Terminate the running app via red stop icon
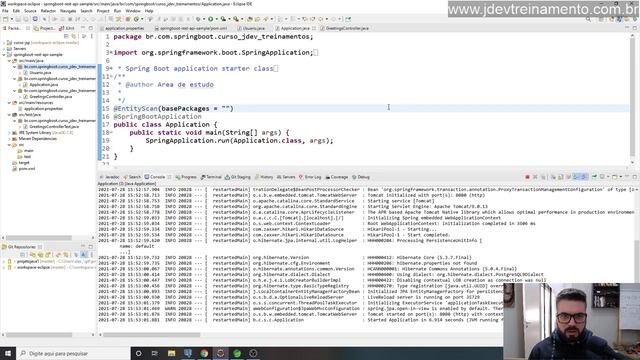640x360 pixels. point(527,177)
